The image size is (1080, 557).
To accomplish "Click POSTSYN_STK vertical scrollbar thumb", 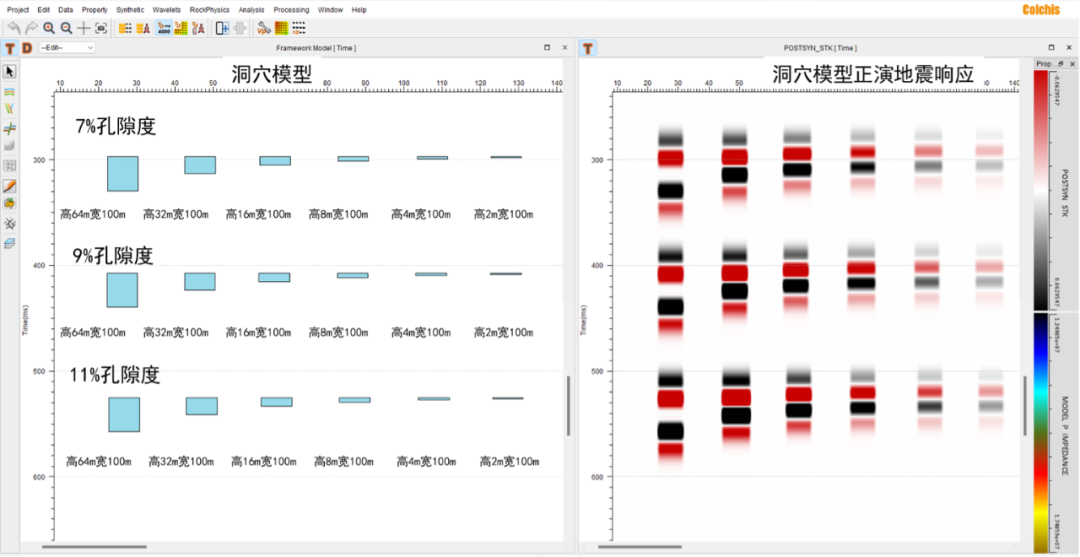I will (x=1025, y=406).
